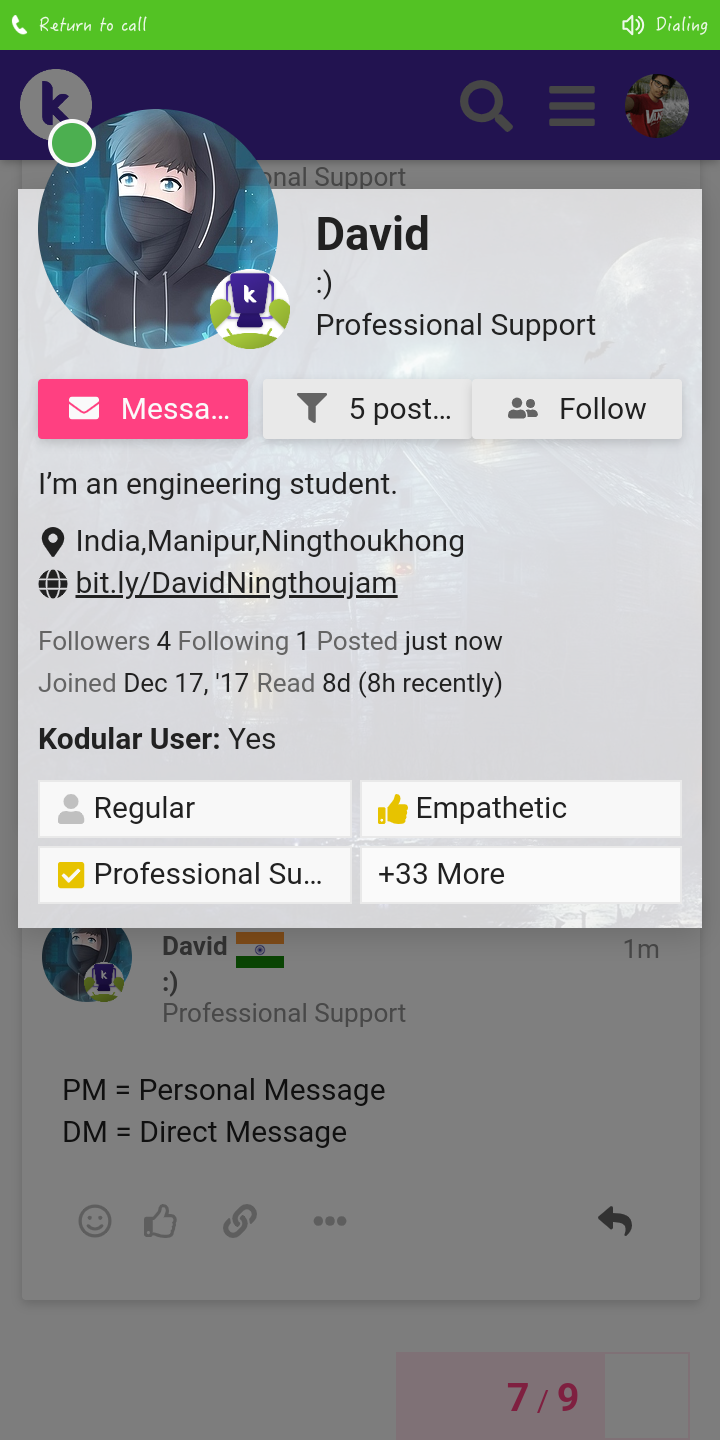The image size is (720, 1440).
Task: Show more post actions ellipsis
Action: pos(329,1221)
